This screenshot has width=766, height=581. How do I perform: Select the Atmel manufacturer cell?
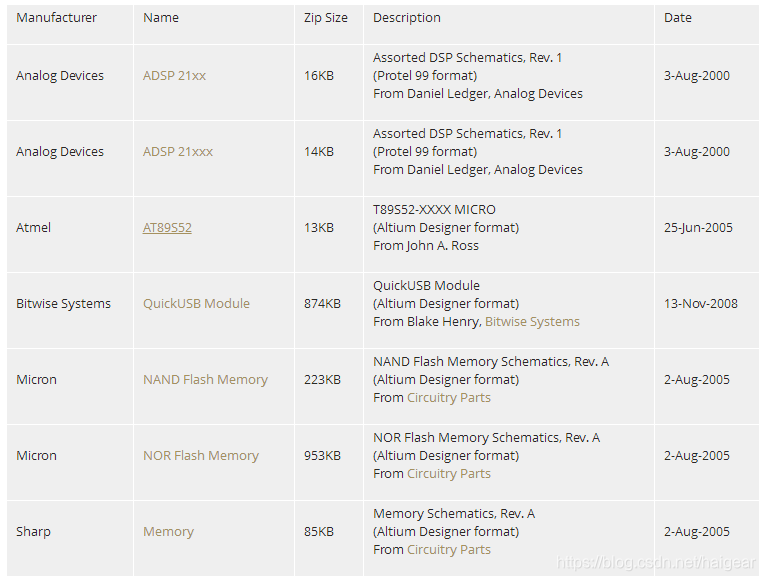(33, 228)
